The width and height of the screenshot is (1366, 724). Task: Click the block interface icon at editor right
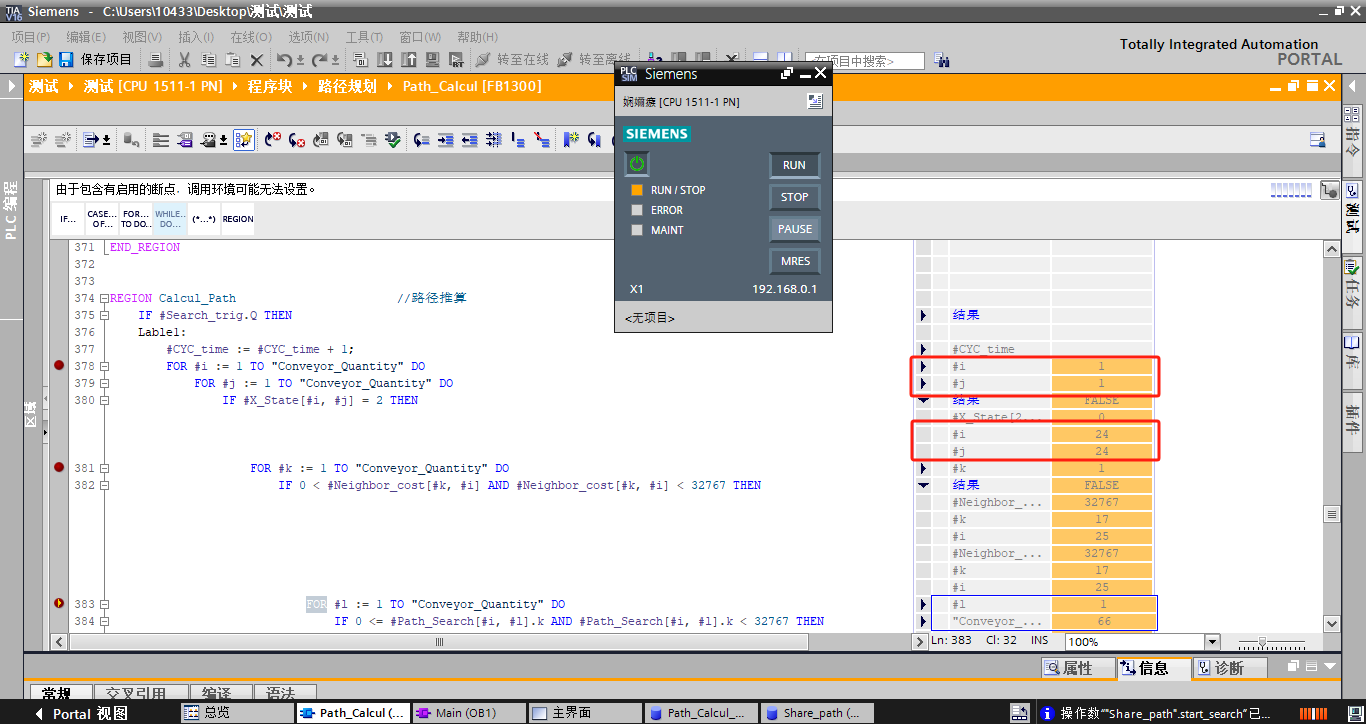1318,140
